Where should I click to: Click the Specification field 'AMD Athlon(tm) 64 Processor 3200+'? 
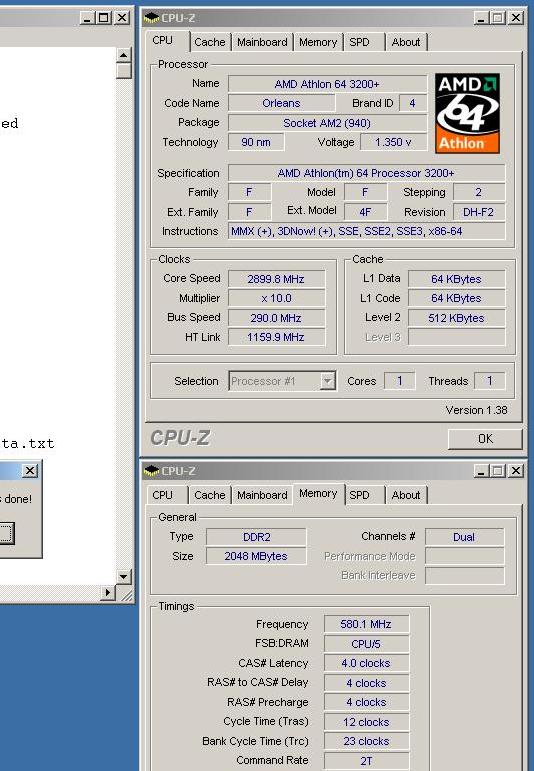click(x=366, y=173)
